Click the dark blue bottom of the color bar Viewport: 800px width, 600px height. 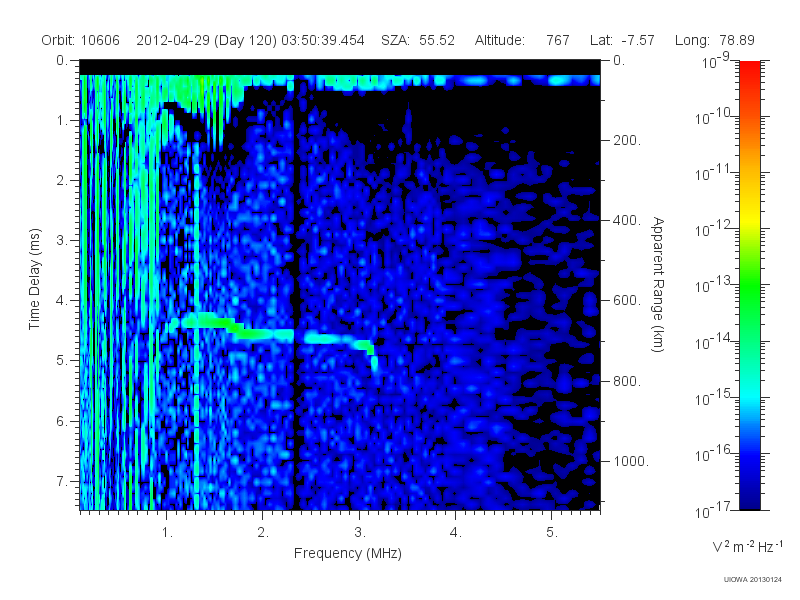pyautogui.click(x=749, y=502)
